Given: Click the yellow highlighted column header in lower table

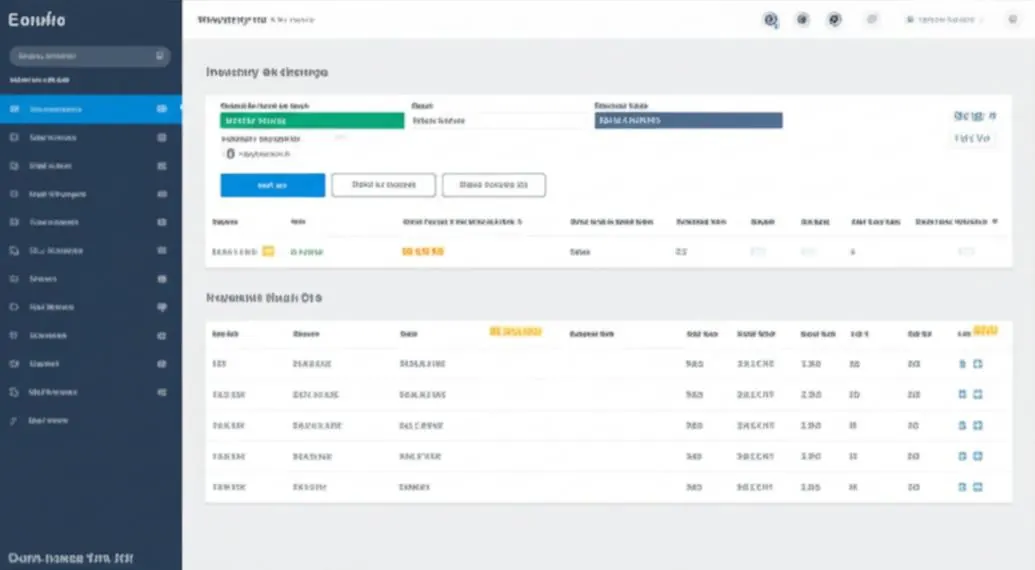Looking at the screenshot, I should 516,331.
